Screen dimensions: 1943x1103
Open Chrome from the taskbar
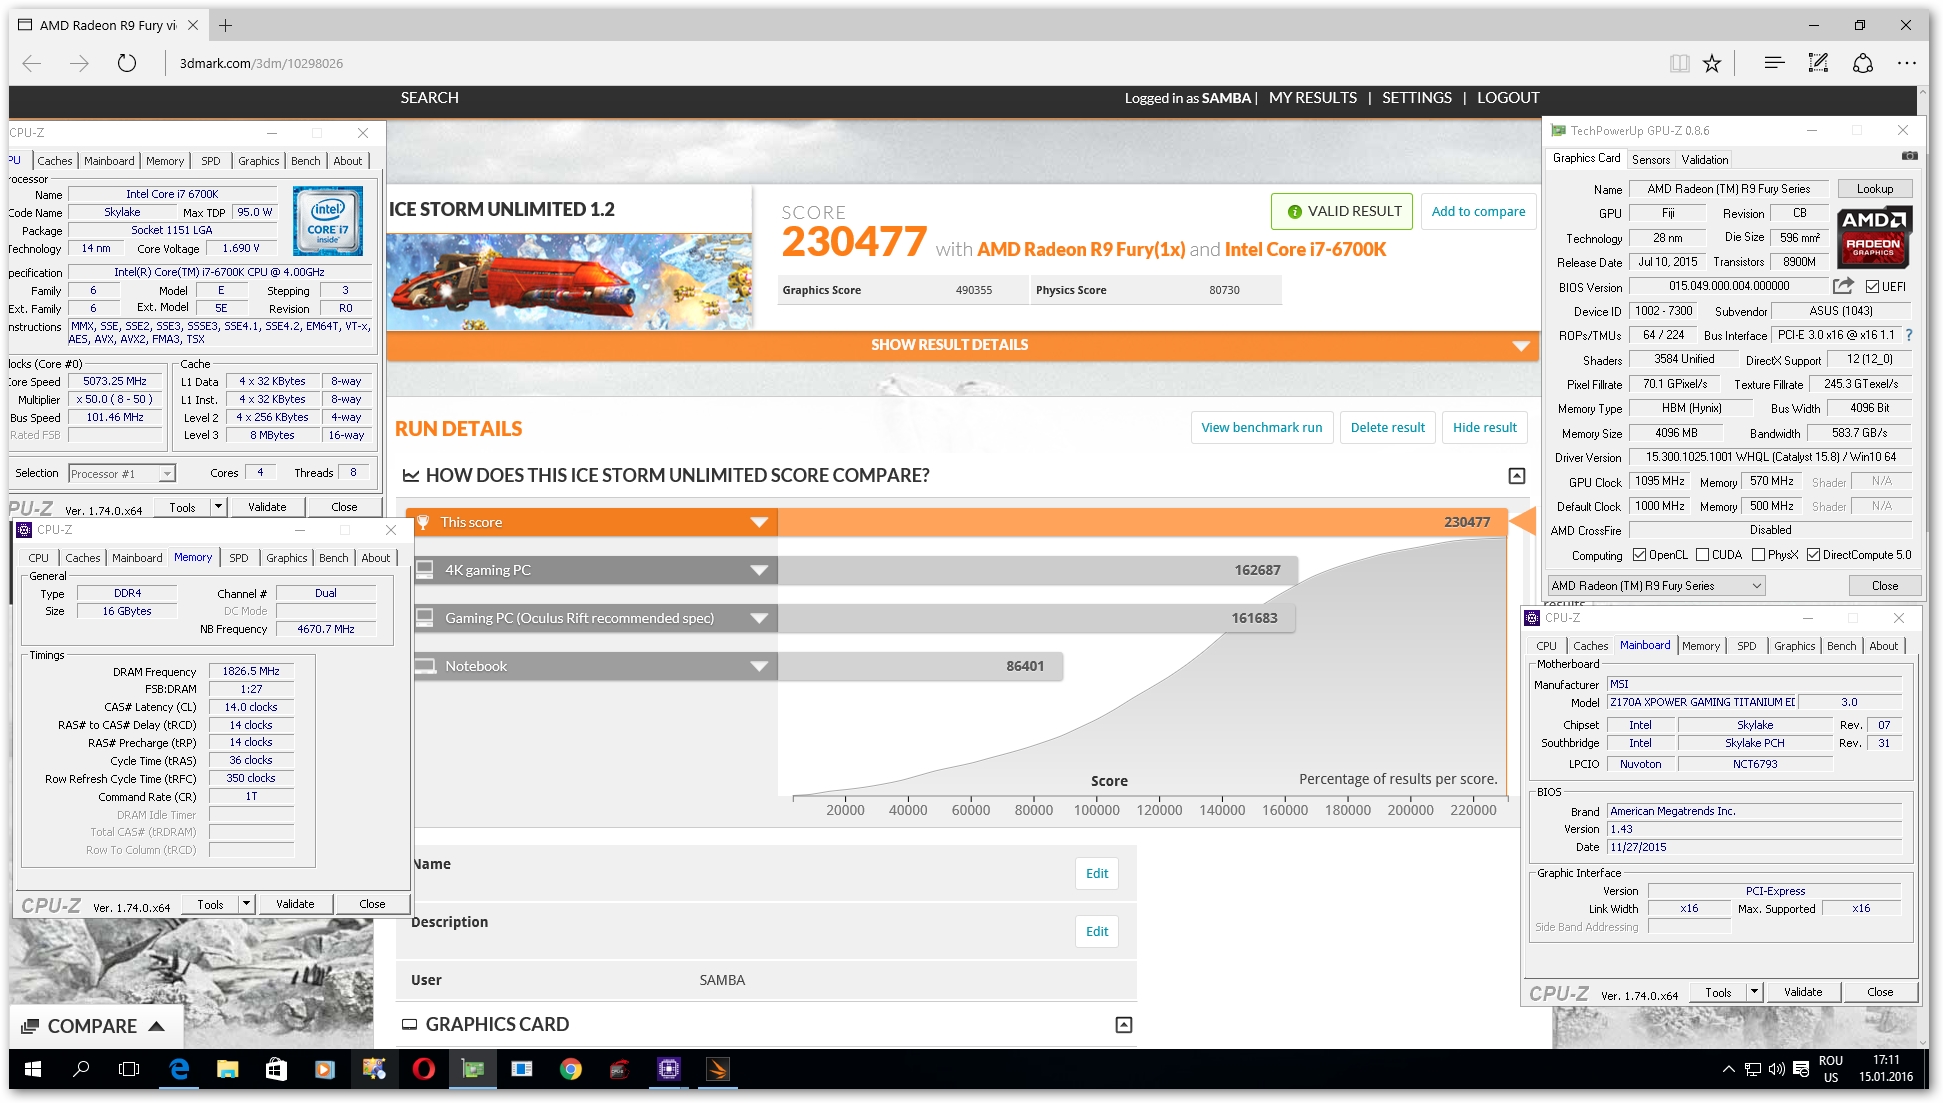570,1069
